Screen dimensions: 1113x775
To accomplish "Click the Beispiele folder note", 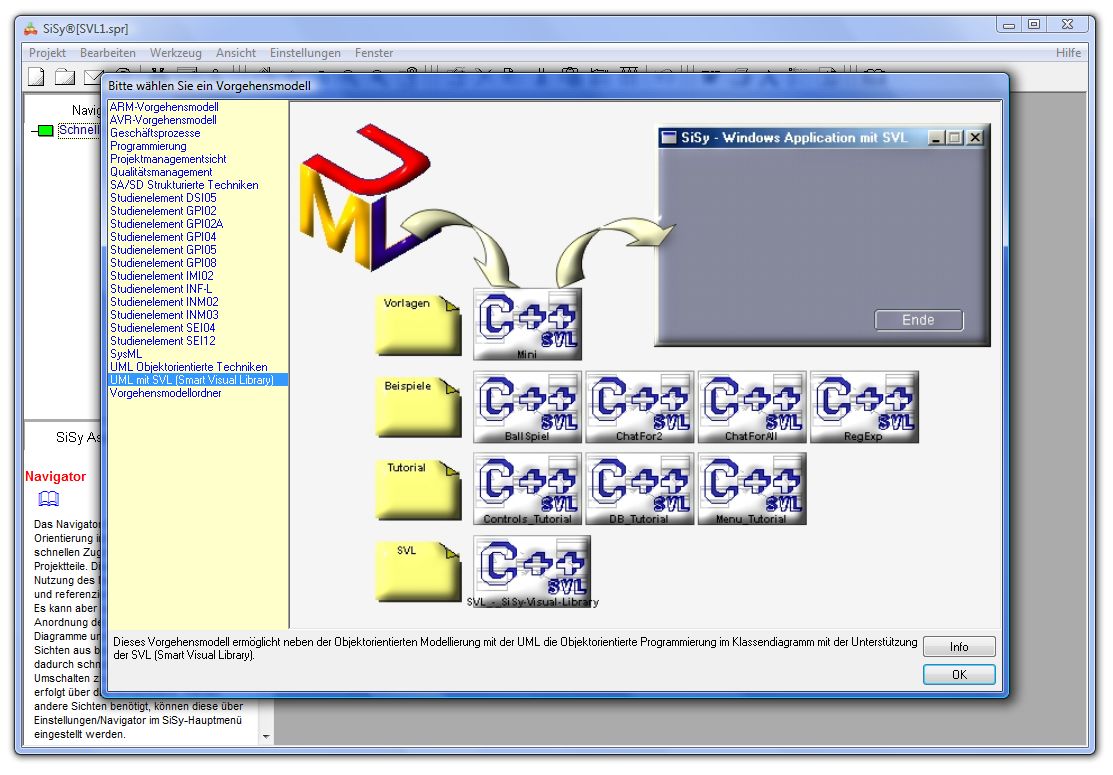I will click(418, 407).
